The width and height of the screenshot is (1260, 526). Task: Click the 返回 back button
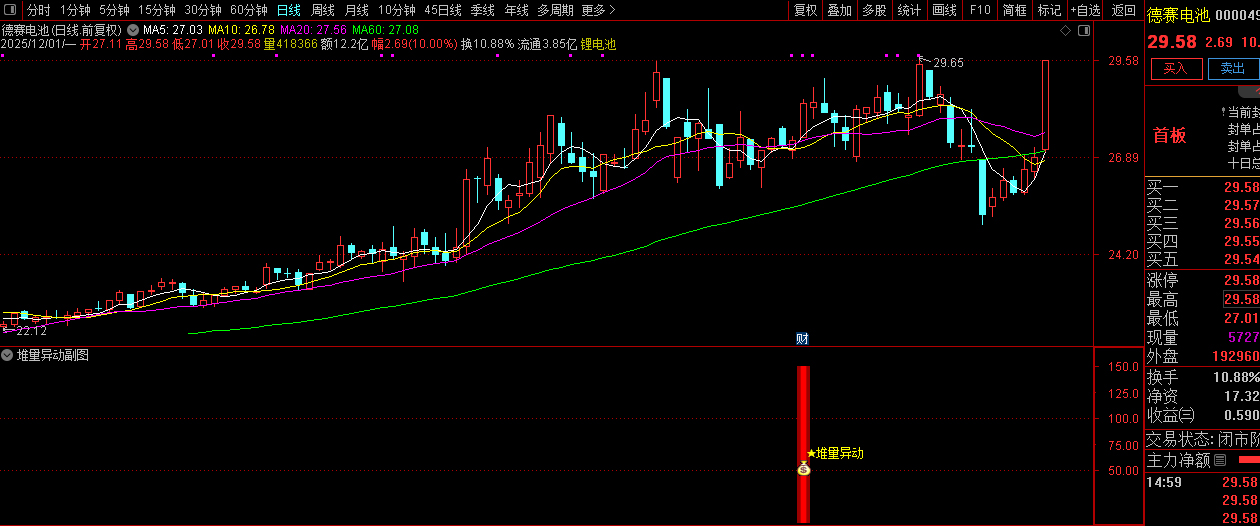click(x=1124, y=10)
